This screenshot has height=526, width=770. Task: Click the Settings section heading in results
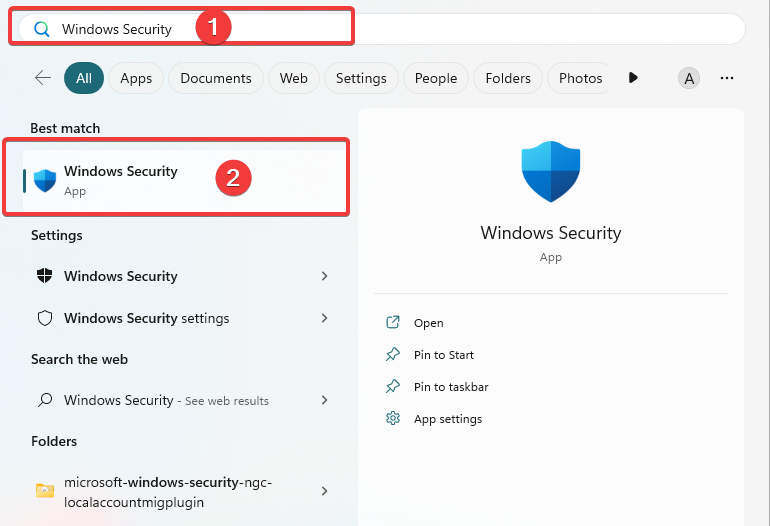[57, 236]
